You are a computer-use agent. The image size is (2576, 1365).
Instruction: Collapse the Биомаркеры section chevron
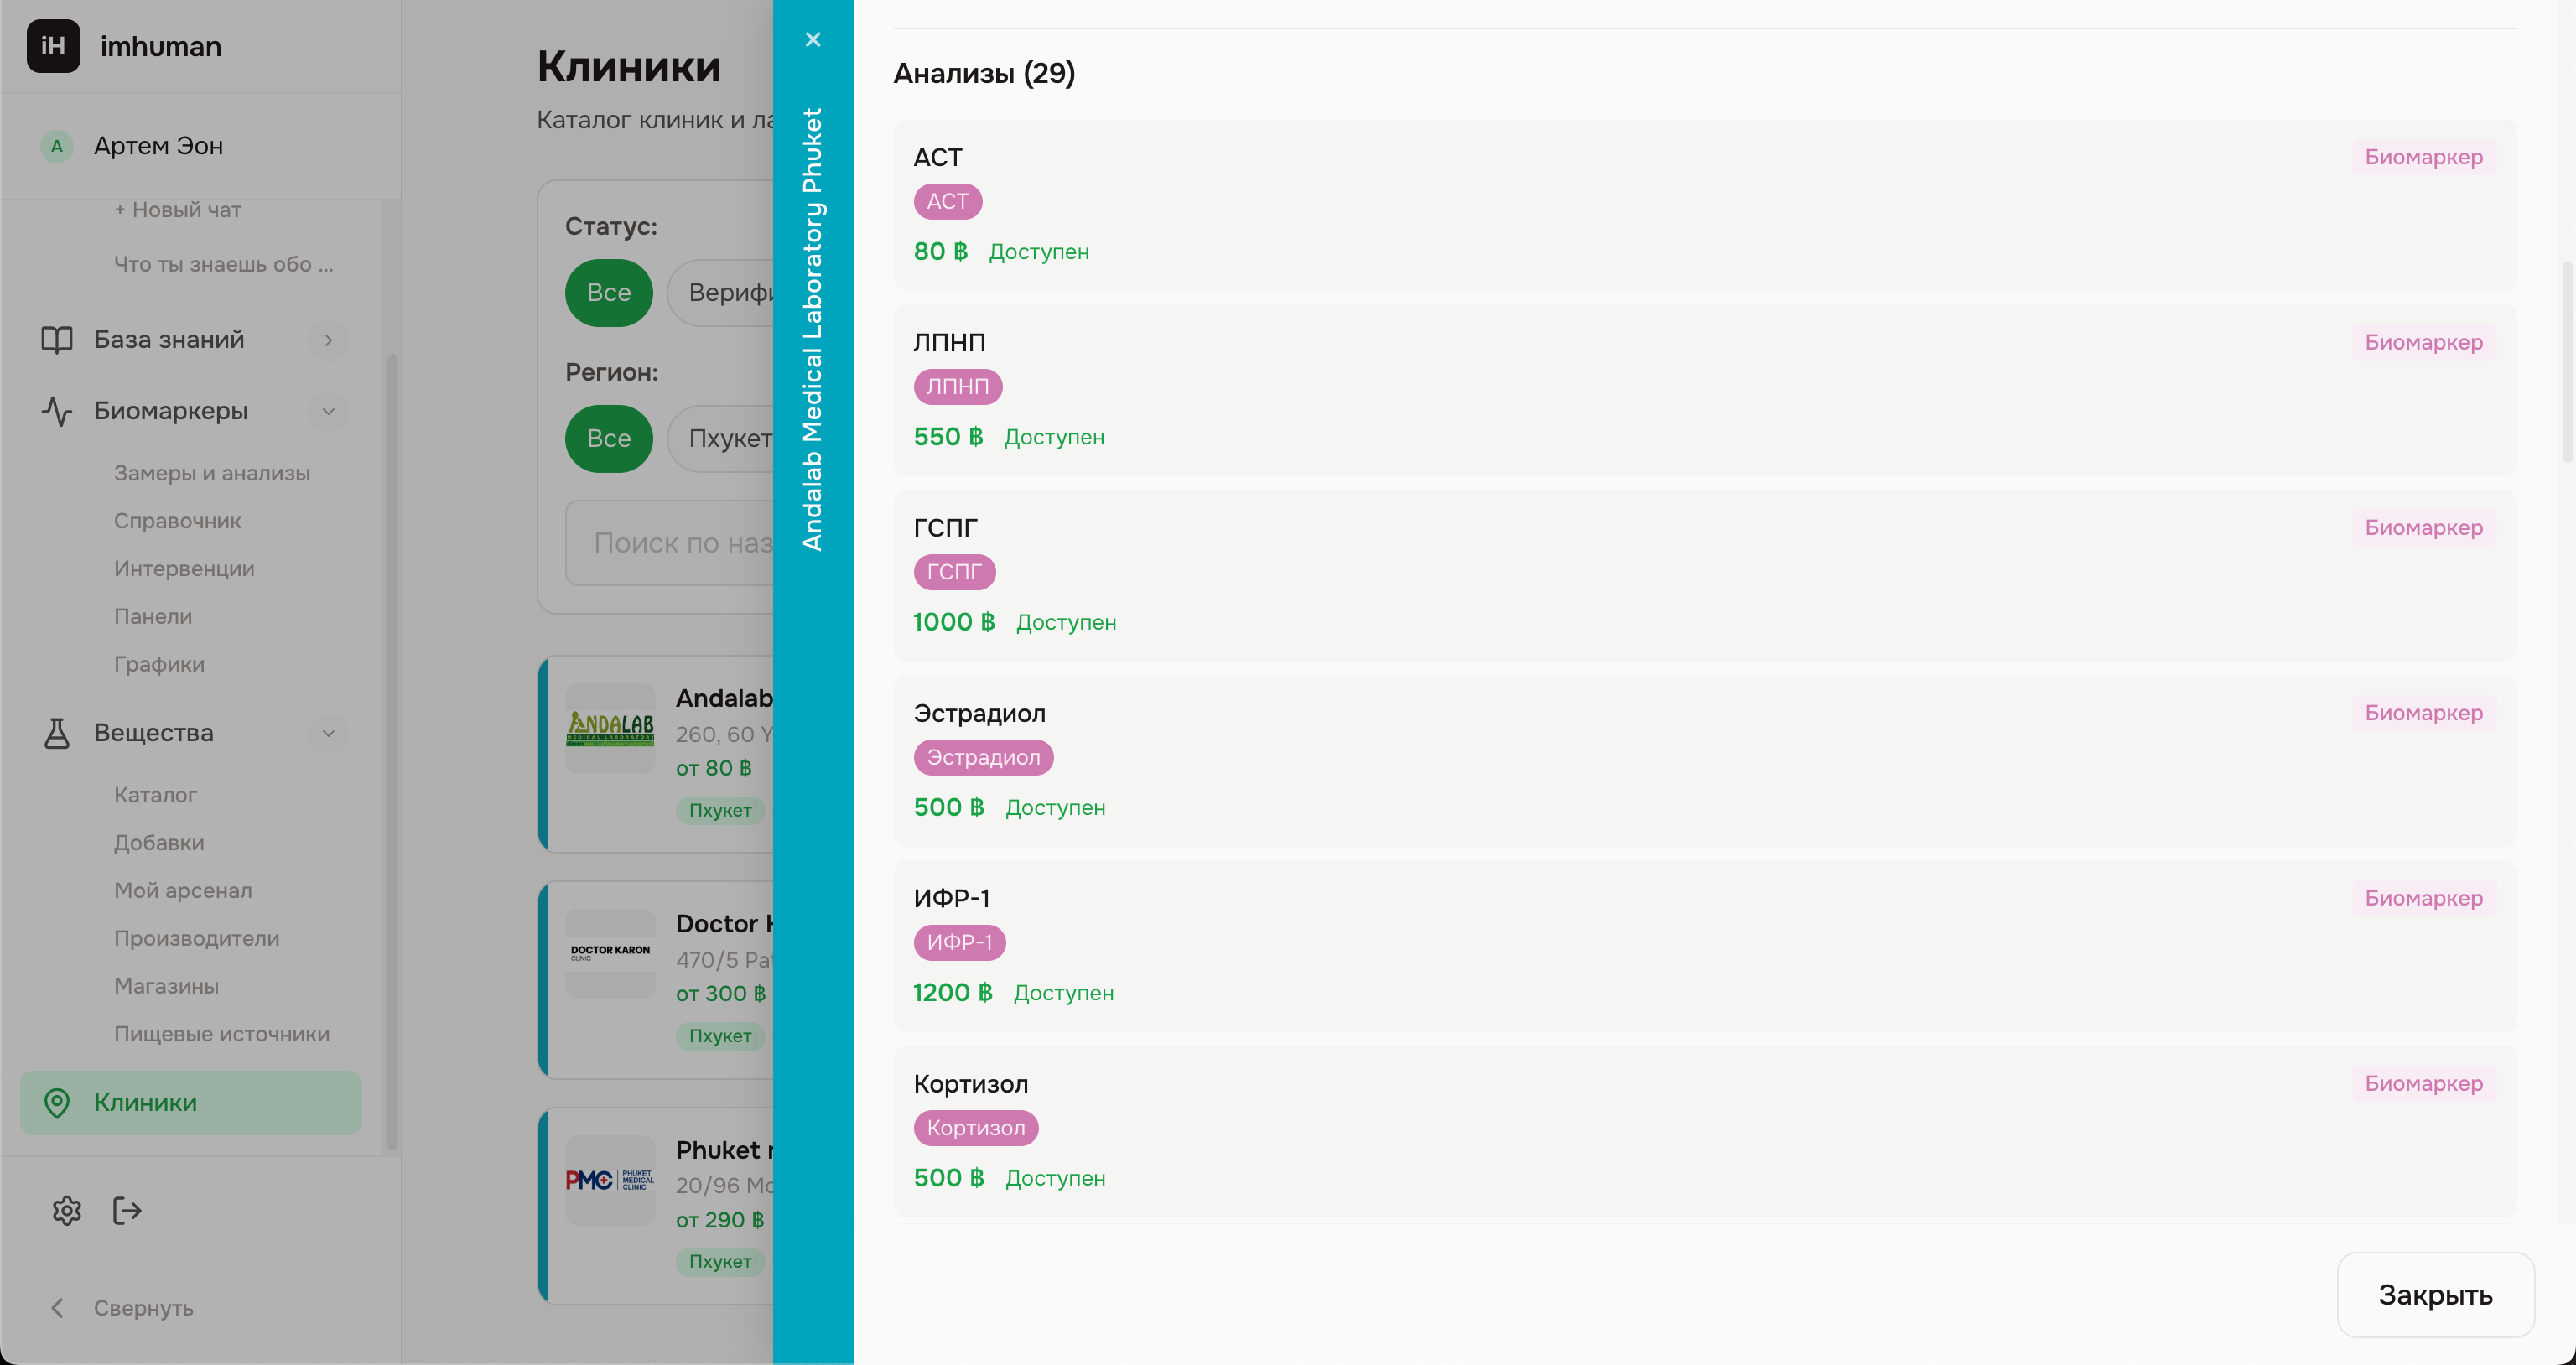tap(328, 411)
